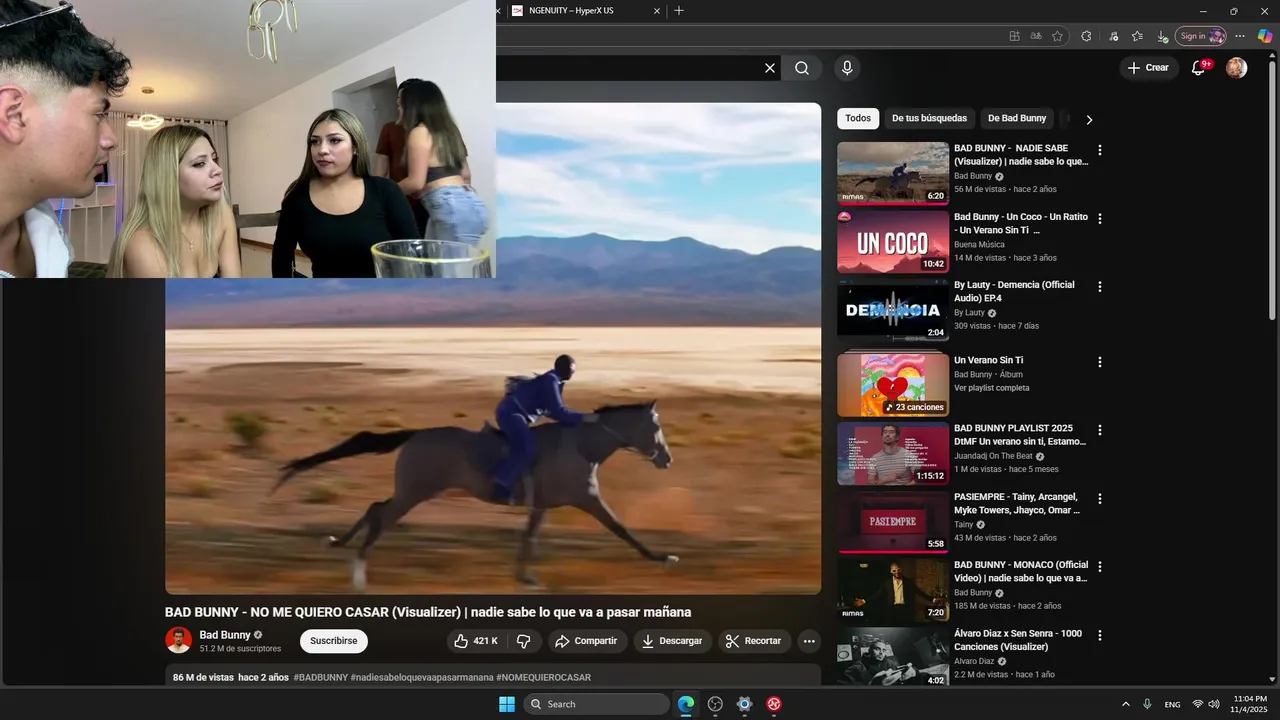The height and width of the screenshot is (720, 1280).
Task: Open the browser translate icon
Action: click(x=1036, y=36)
